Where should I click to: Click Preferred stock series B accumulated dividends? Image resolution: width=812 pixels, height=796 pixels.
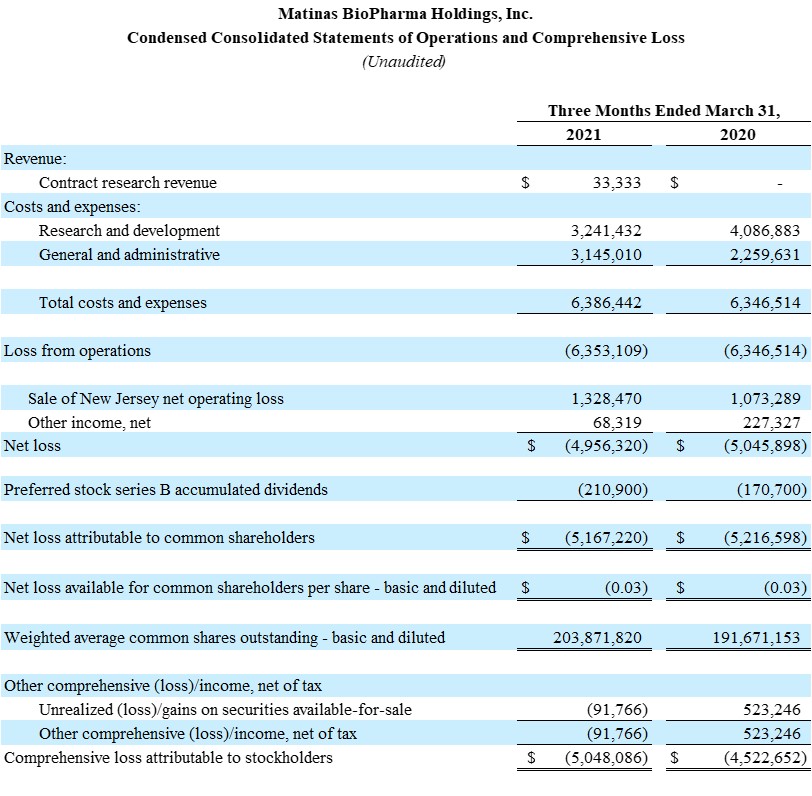(165, 490)
